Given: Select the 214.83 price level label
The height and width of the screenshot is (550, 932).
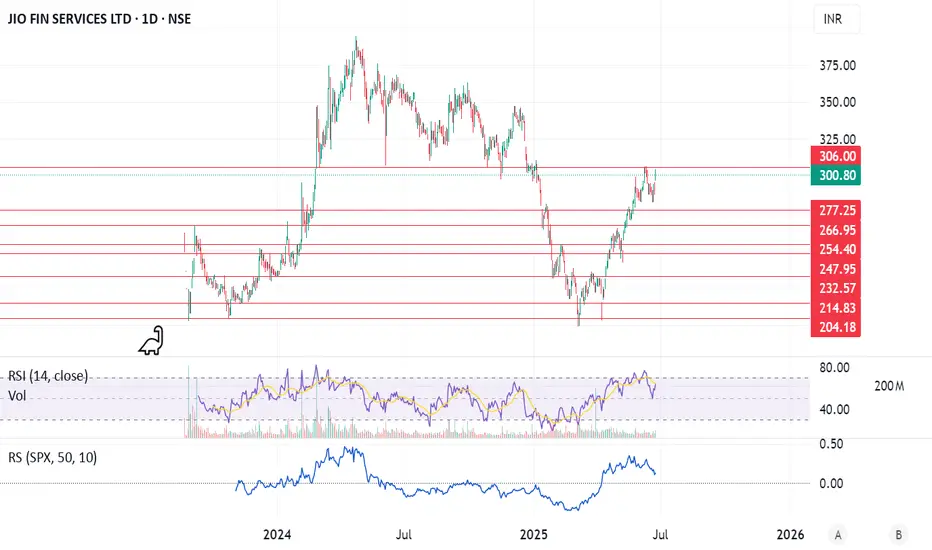Looking at the screenshot, I should click(x=836, y=307).
